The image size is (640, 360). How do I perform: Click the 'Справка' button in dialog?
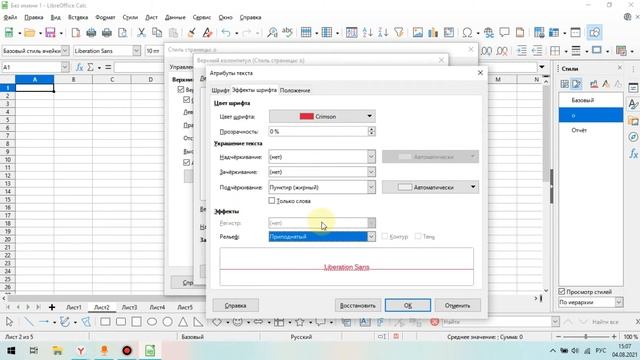click(x=236, y=305)
